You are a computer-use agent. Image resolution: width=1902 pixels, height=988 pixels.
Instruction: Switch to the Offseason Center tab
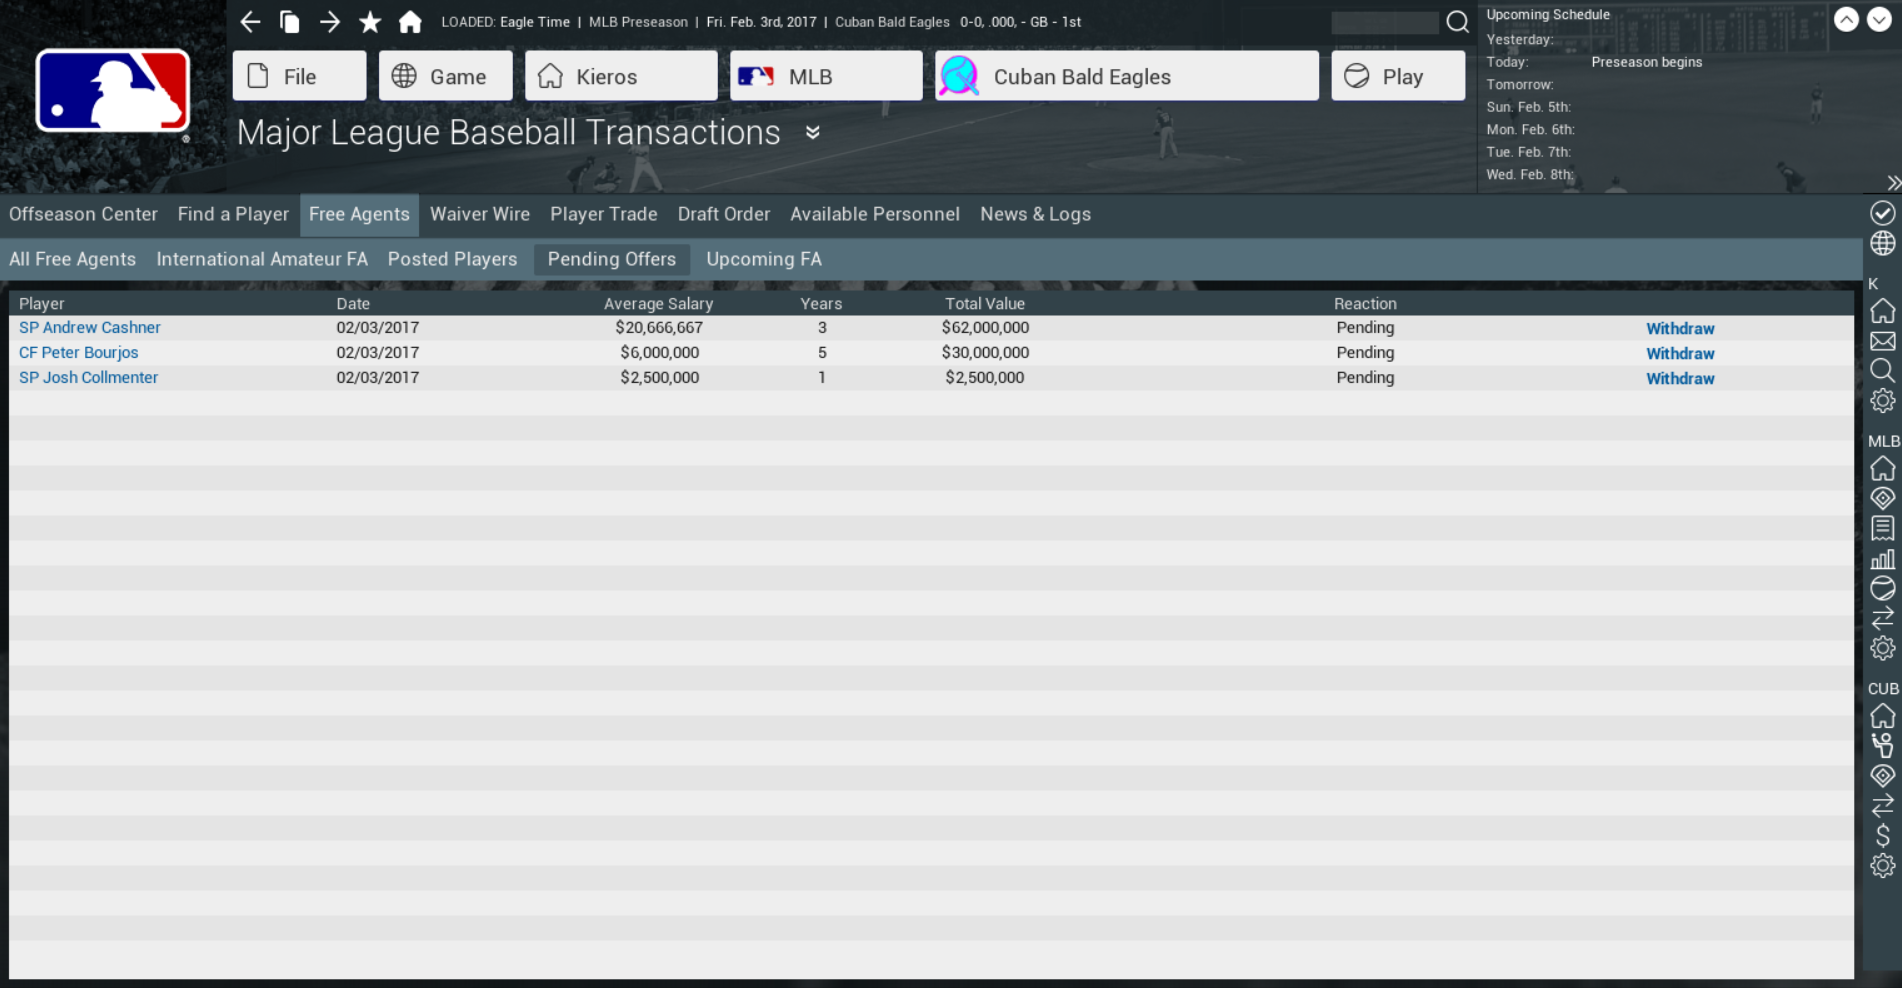(x=83, y=214)
